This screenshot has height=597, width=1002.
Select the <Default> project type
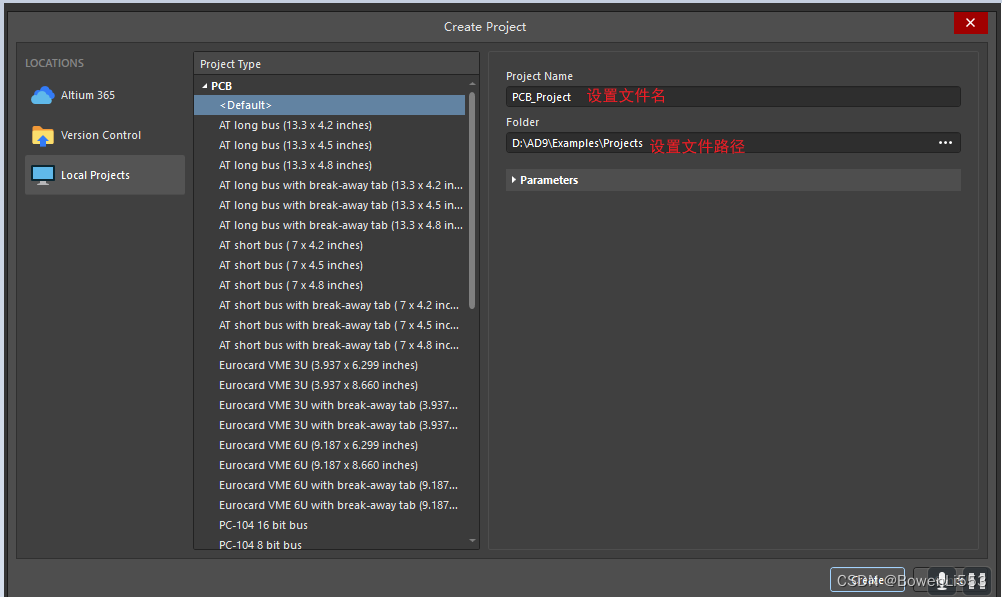click(x=330, y=105)
